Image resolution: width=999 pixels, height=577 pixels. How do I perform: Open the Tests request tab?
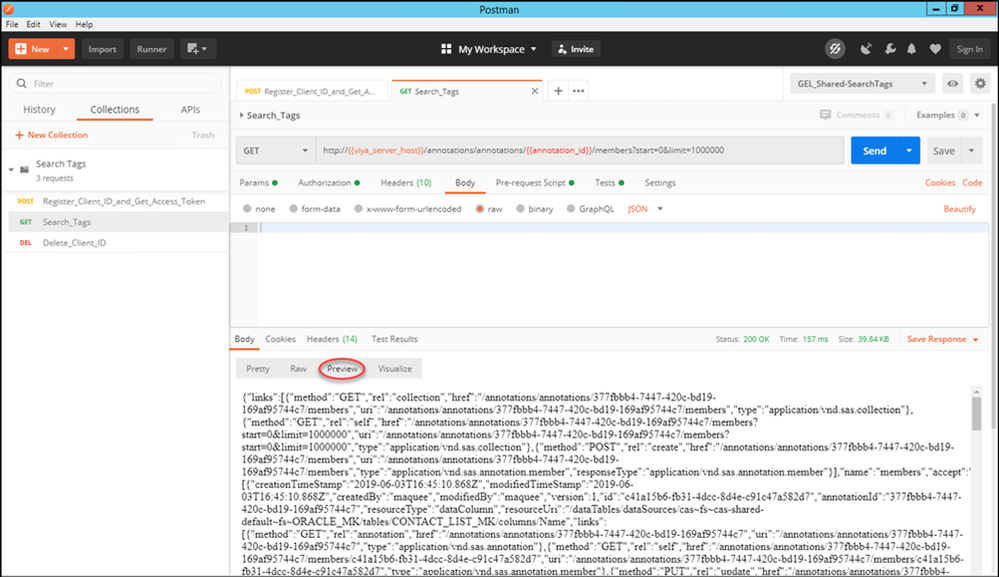[609, 183]
